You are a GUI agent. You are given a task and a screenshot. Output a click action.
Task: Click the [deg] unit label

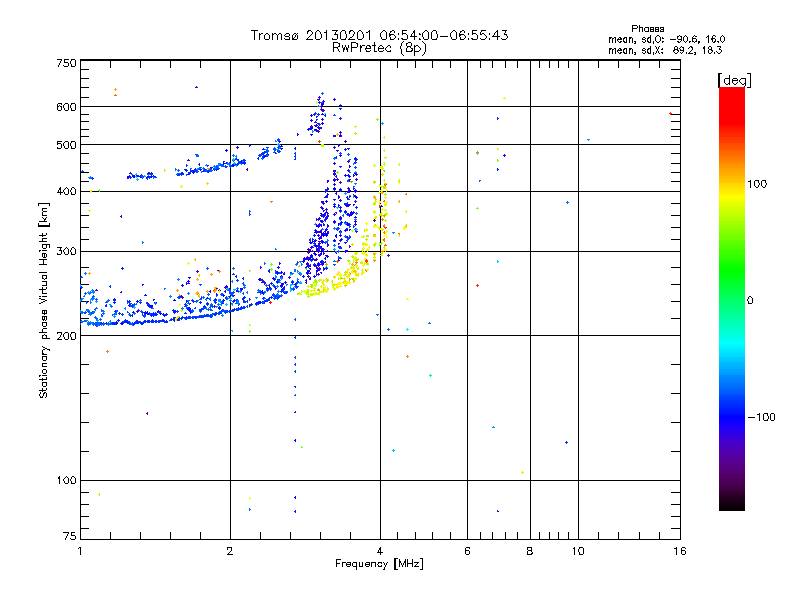pos(734,80)
